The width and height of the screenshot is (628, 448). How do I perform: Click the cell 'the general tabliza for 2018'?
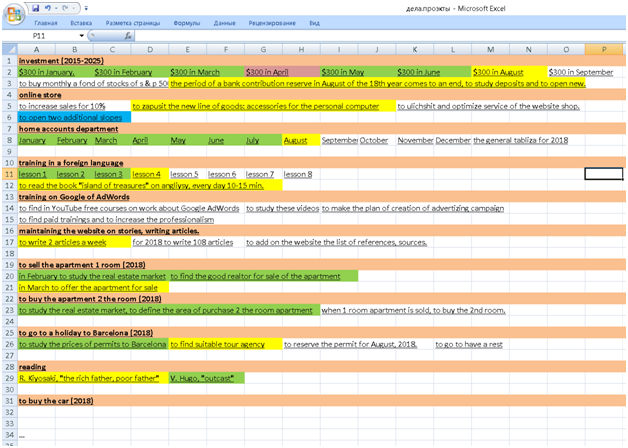click(x=520, y=140)
